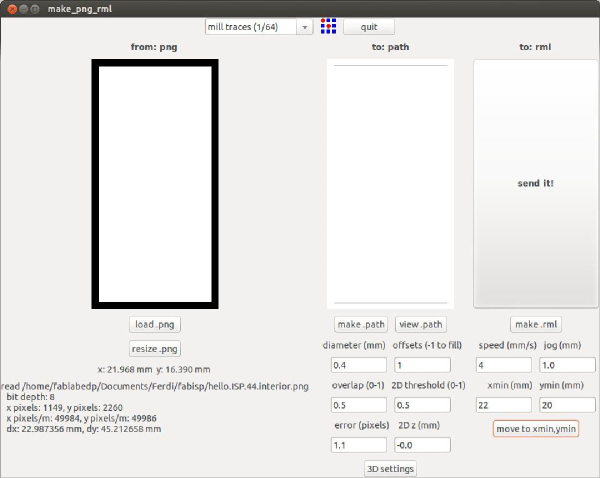600x478 pixels.
Task: Click the load .png button
Action: point(155,325)
